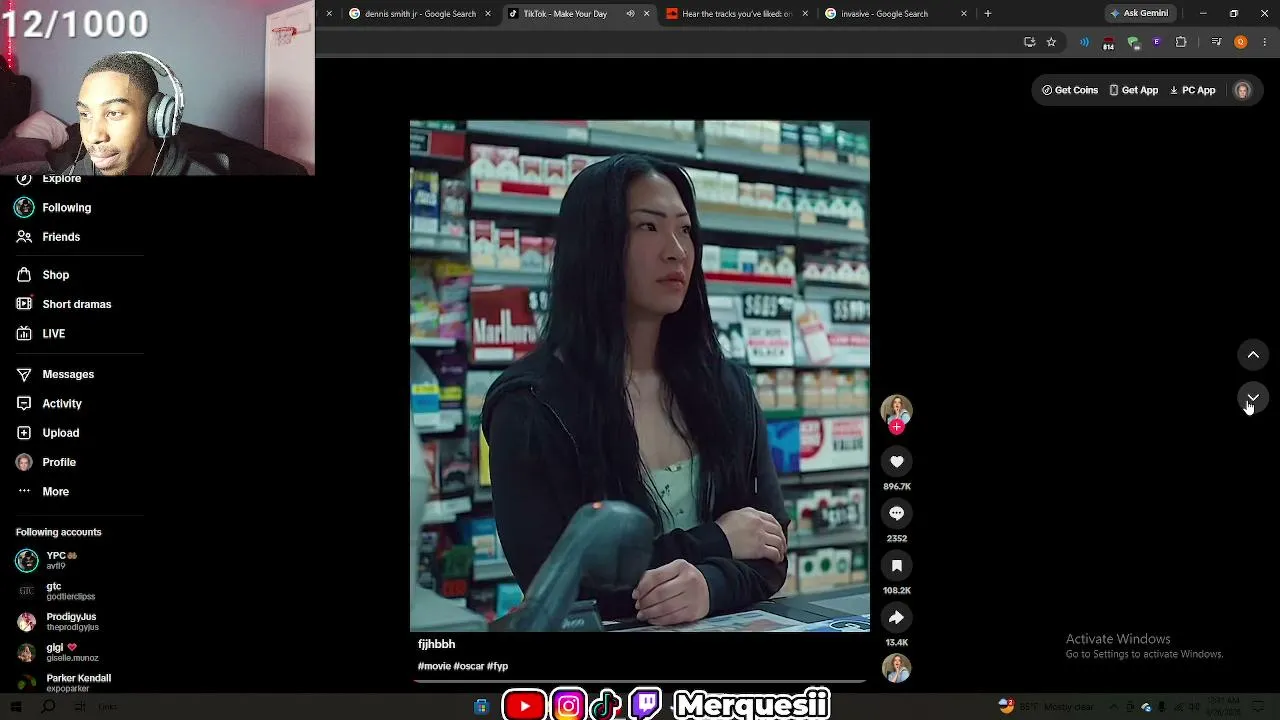This screenshot has width=1280, height=720.
Task: Mute the TikTok tab speaker icon
Action: coord(630,14)
